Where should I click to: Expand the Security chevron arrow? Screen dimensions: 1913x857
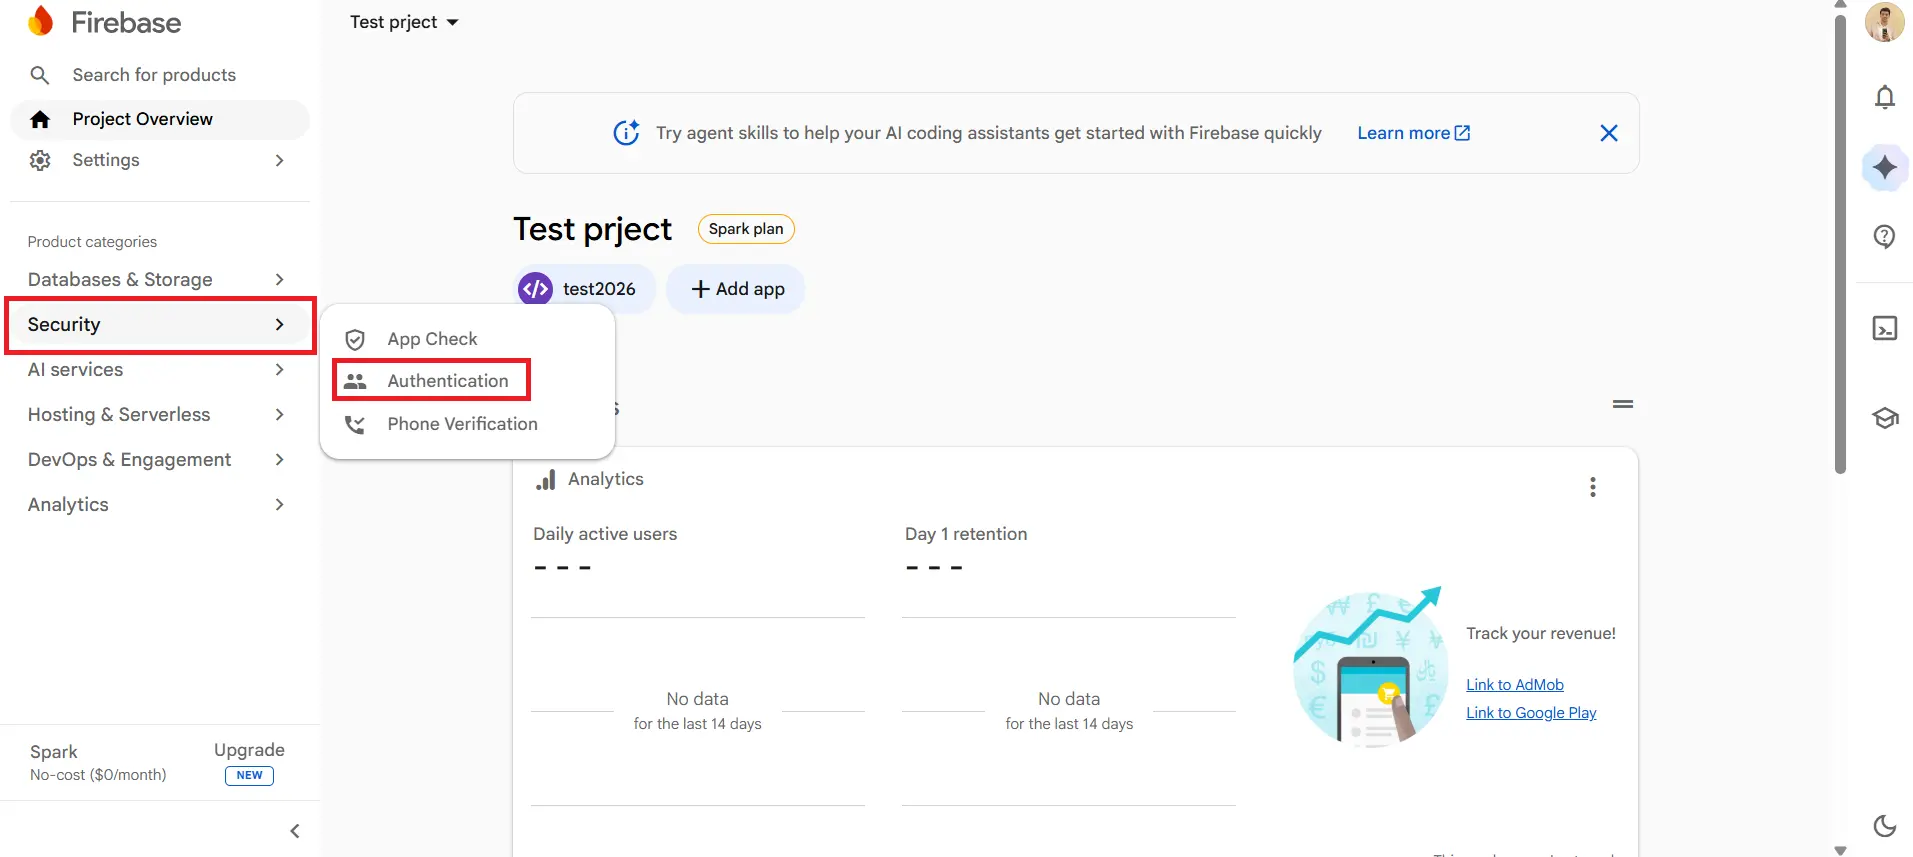click(279, 324)
